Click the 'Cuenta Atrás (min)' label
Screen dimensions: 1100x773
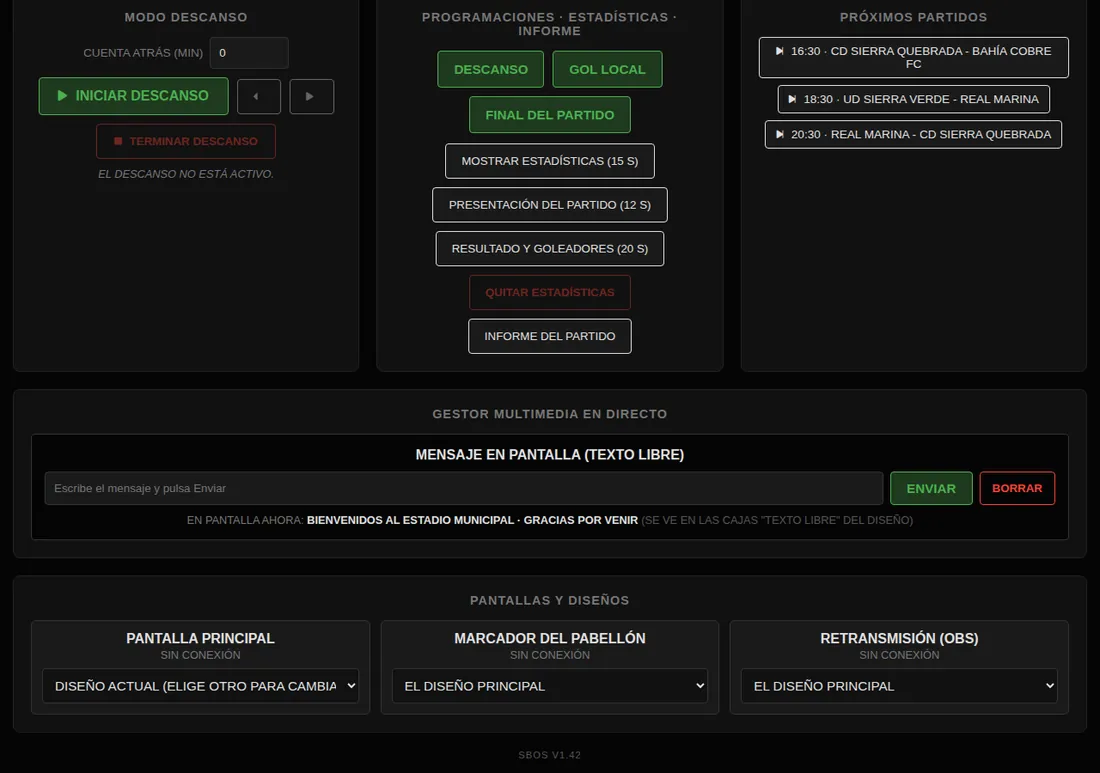pos(143,53)
